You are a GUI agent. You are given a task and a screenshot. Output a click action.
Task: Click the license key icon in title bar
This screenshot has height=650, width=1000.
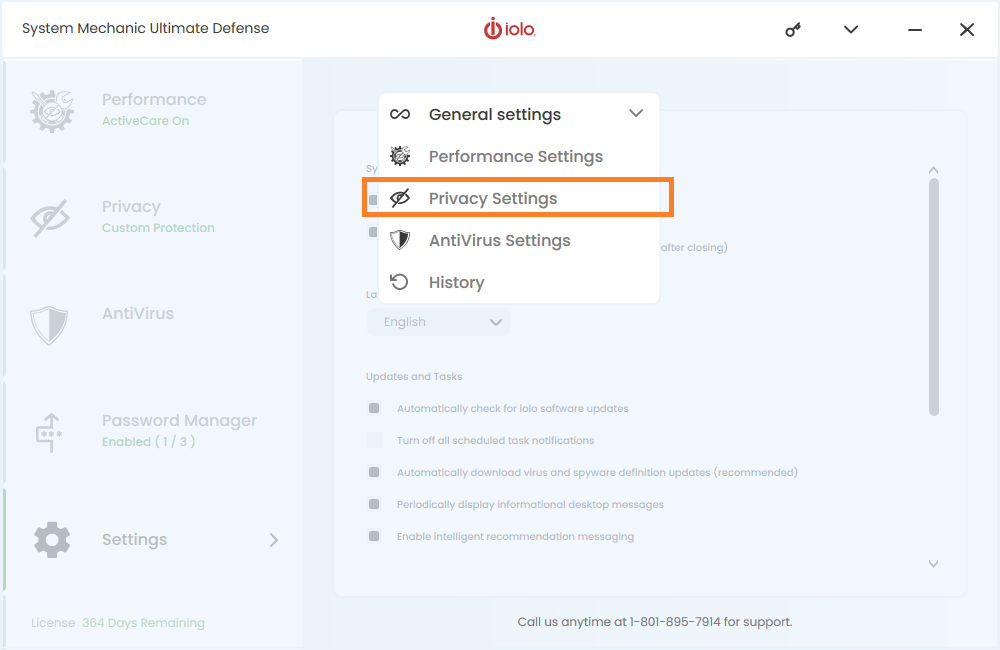(x=793, y=29)
